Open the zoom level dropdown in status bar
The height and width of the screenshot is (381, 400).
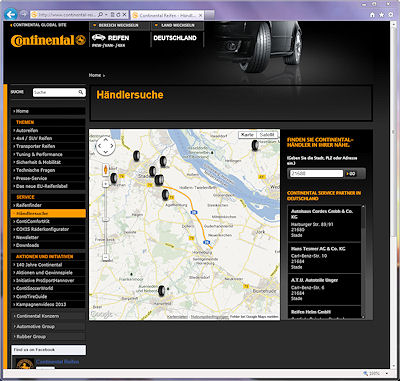click(386, 374)
